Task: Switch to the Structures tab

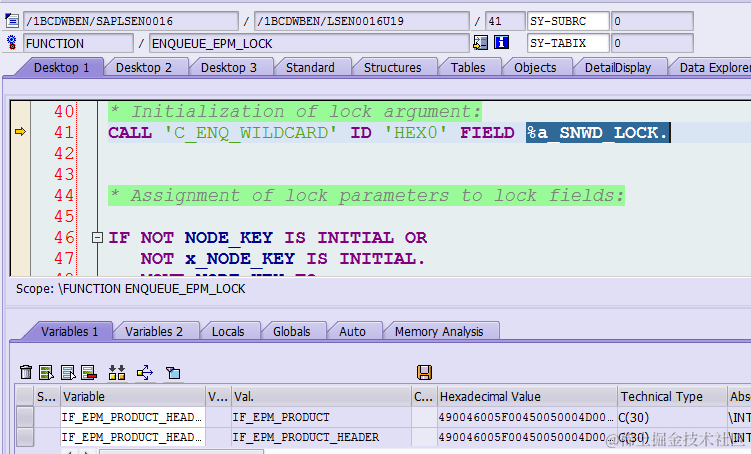Action: coord(393,68)
